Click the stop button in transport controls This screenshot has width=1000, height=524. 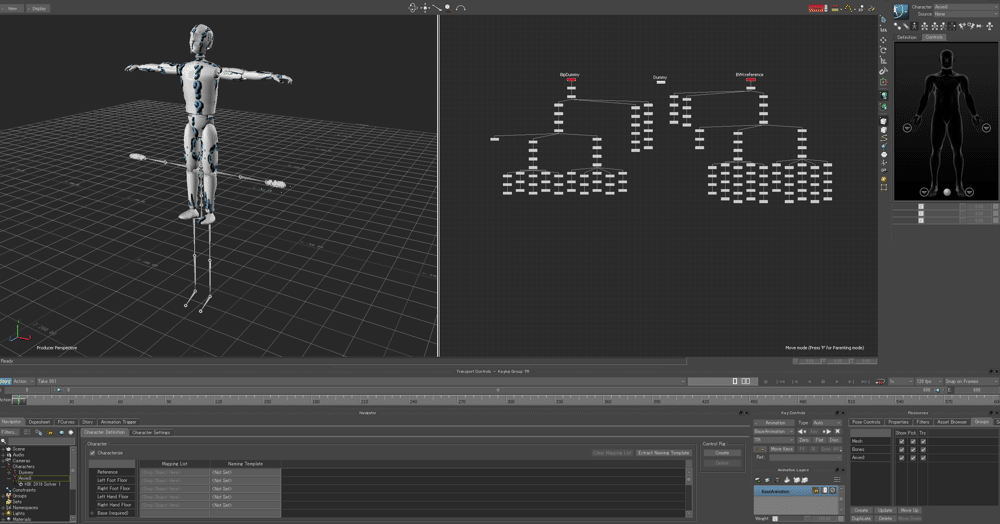point(823,381)
